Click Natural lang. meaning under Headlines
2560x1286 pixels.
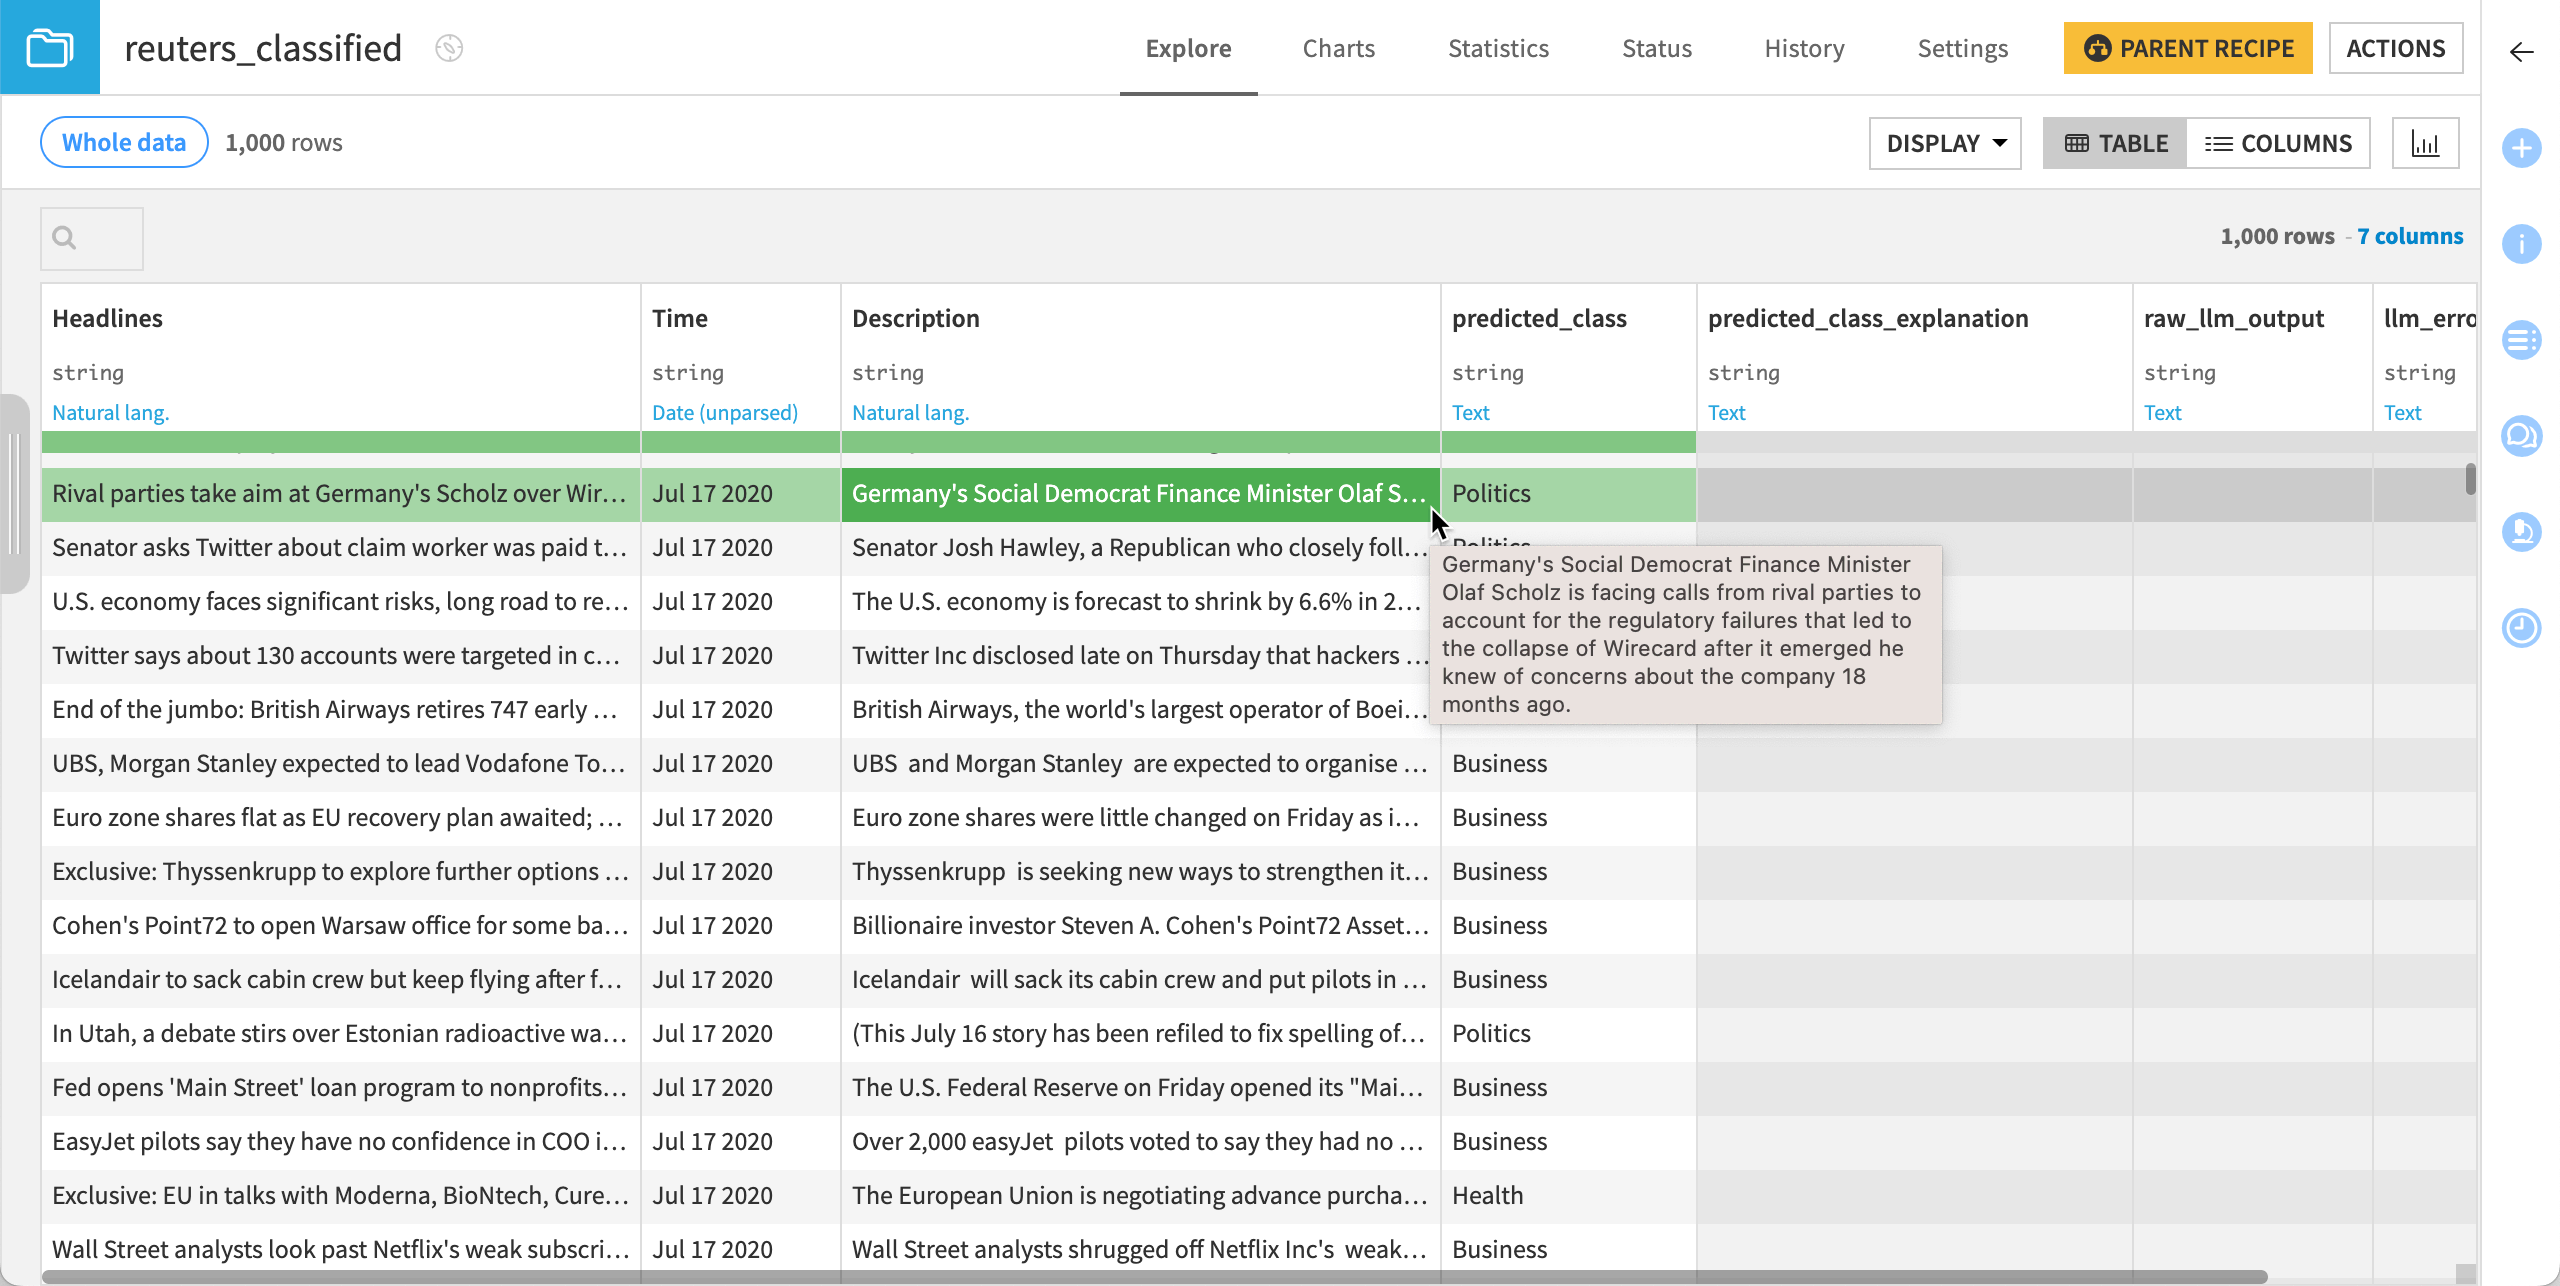click(111, 412)
